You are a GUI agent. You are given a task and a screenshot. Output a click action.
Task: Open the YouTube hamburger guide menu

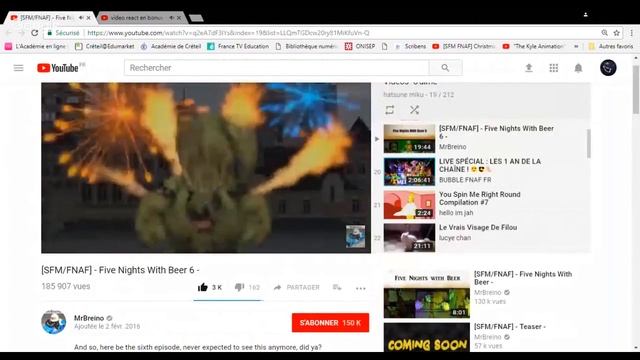[18, 68]
